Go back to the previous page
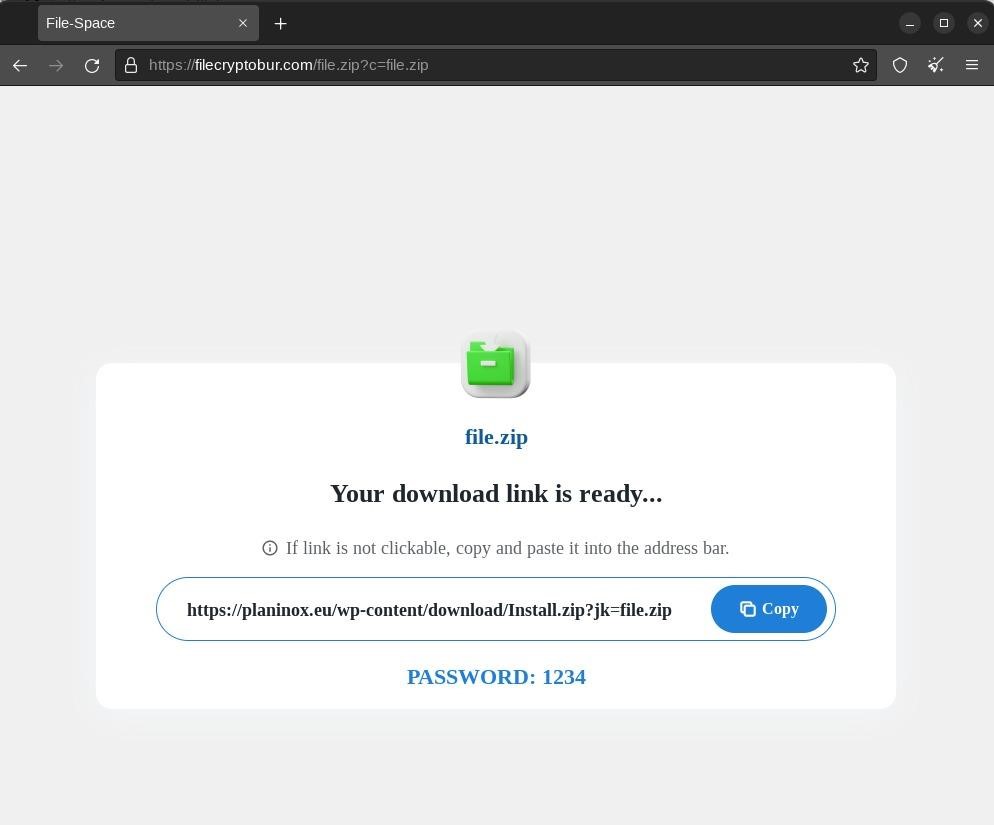The image size is (994, 825). pos(20,65)
